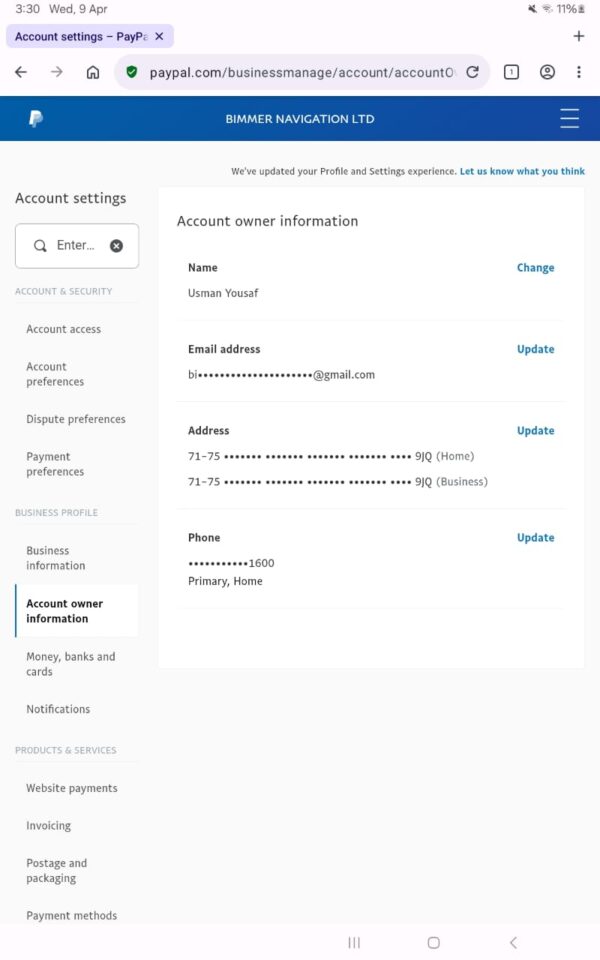Click Change next to Name
The width and height of the screenshot is (600, 960).
[535, 268]
